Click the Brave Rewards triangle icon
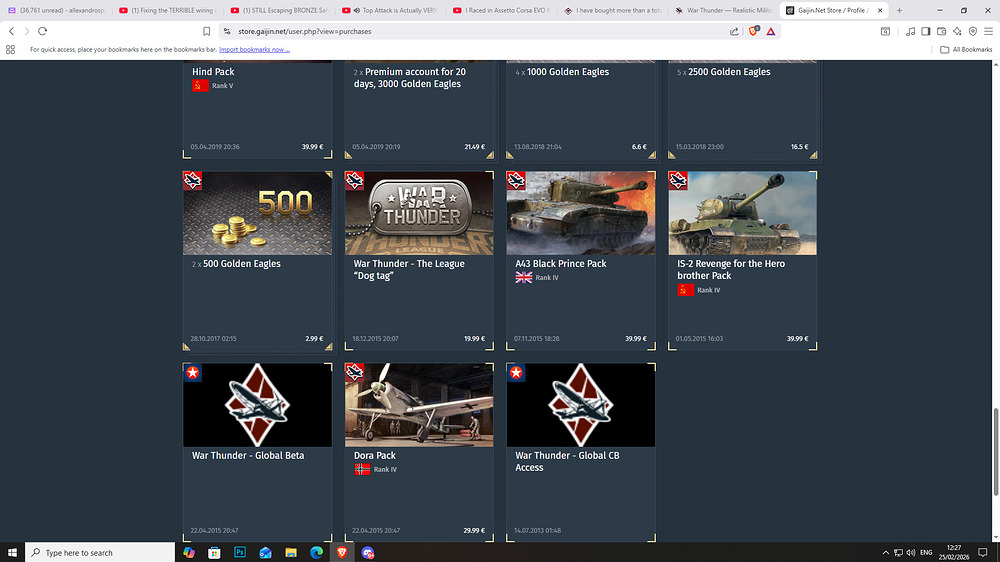Image resolution: width=1000 pixels, height=562 pixels. (771, 31)
